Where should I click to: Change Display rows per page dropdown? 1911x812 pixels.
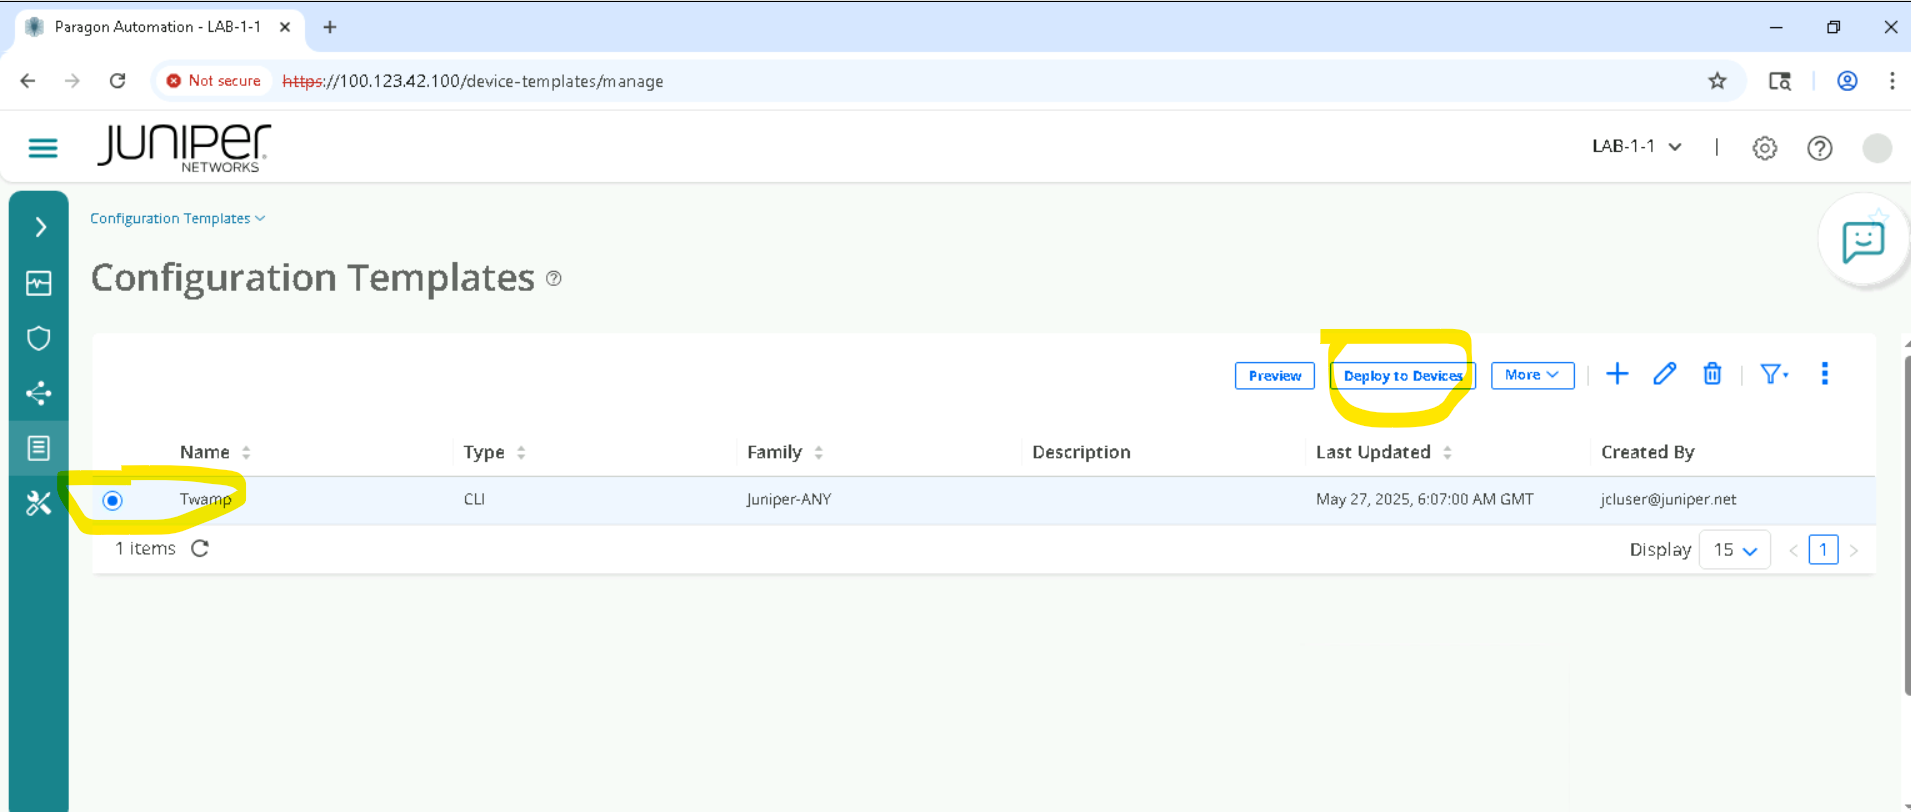click(1734, 550)
